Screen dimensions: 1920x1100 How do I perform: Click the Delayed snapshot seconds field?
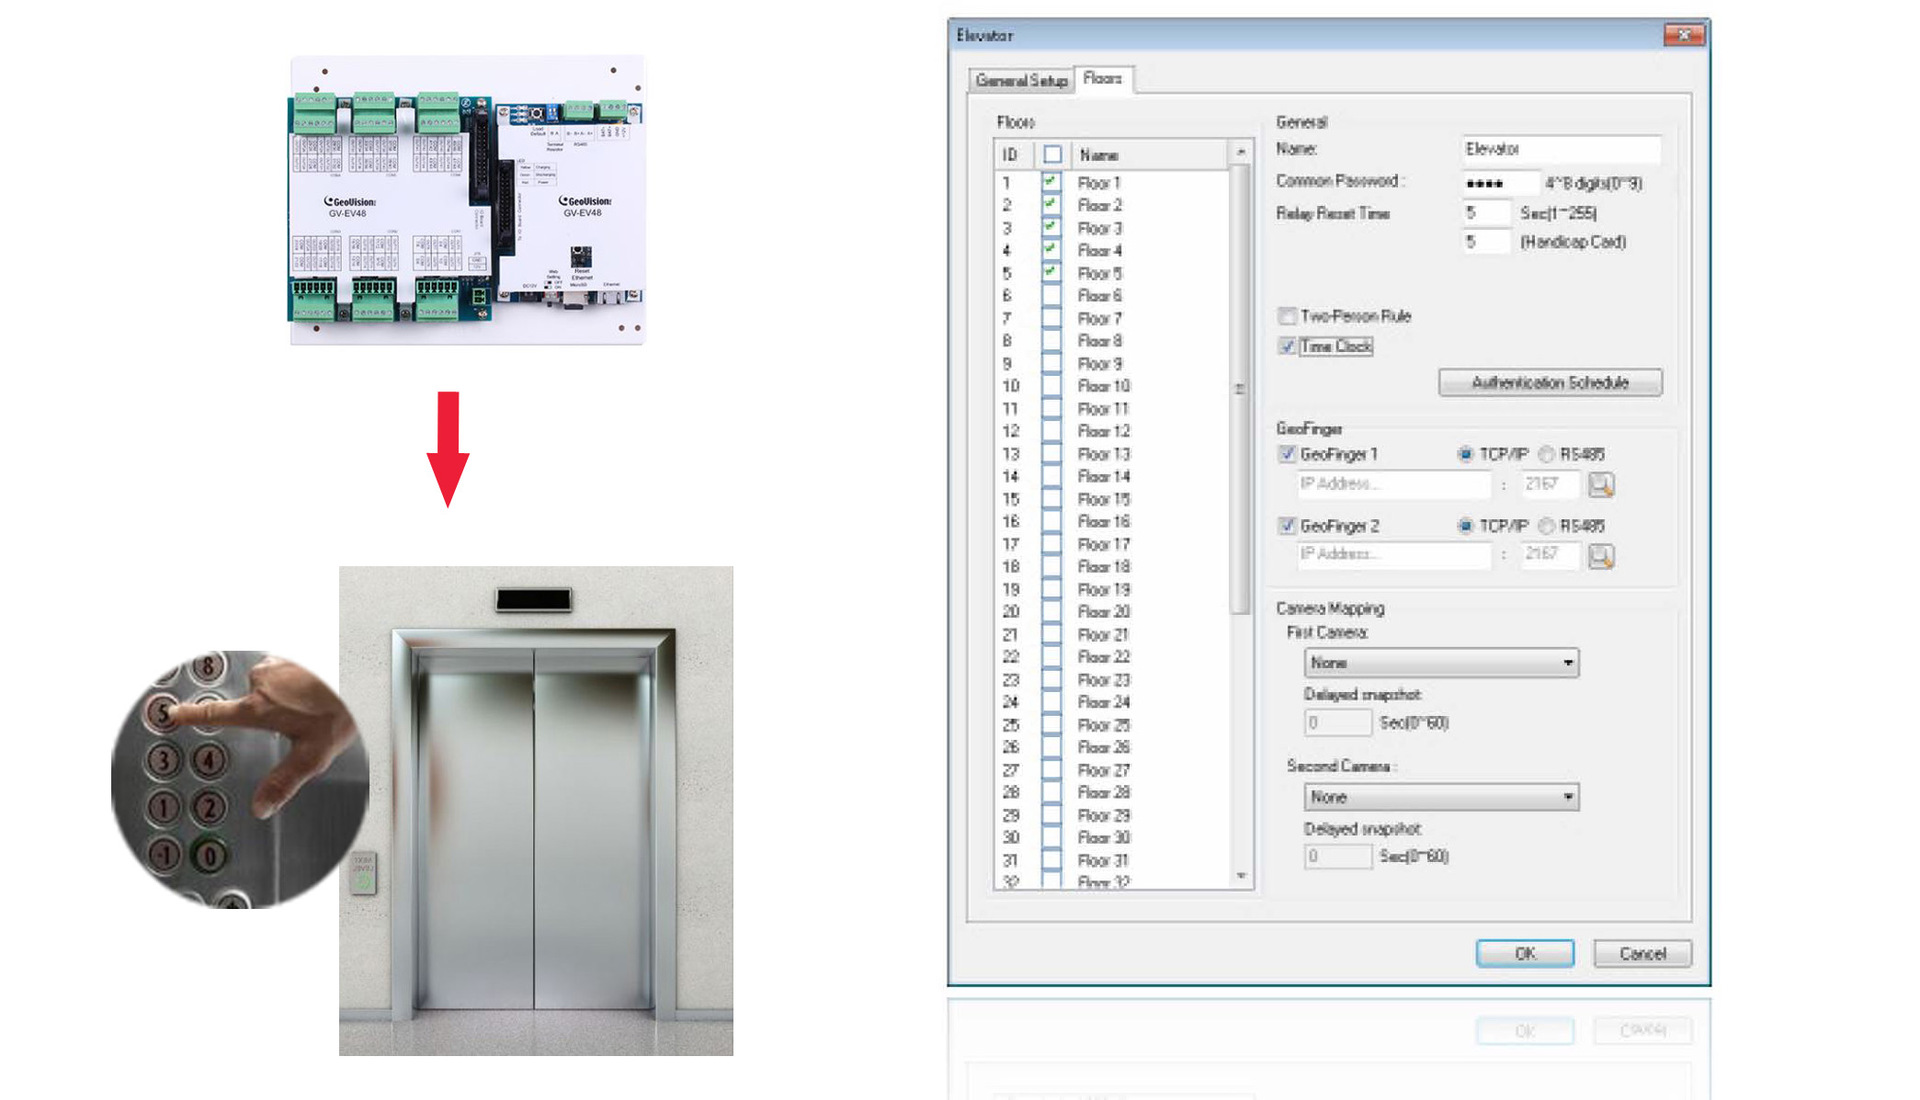(1337, 719)
